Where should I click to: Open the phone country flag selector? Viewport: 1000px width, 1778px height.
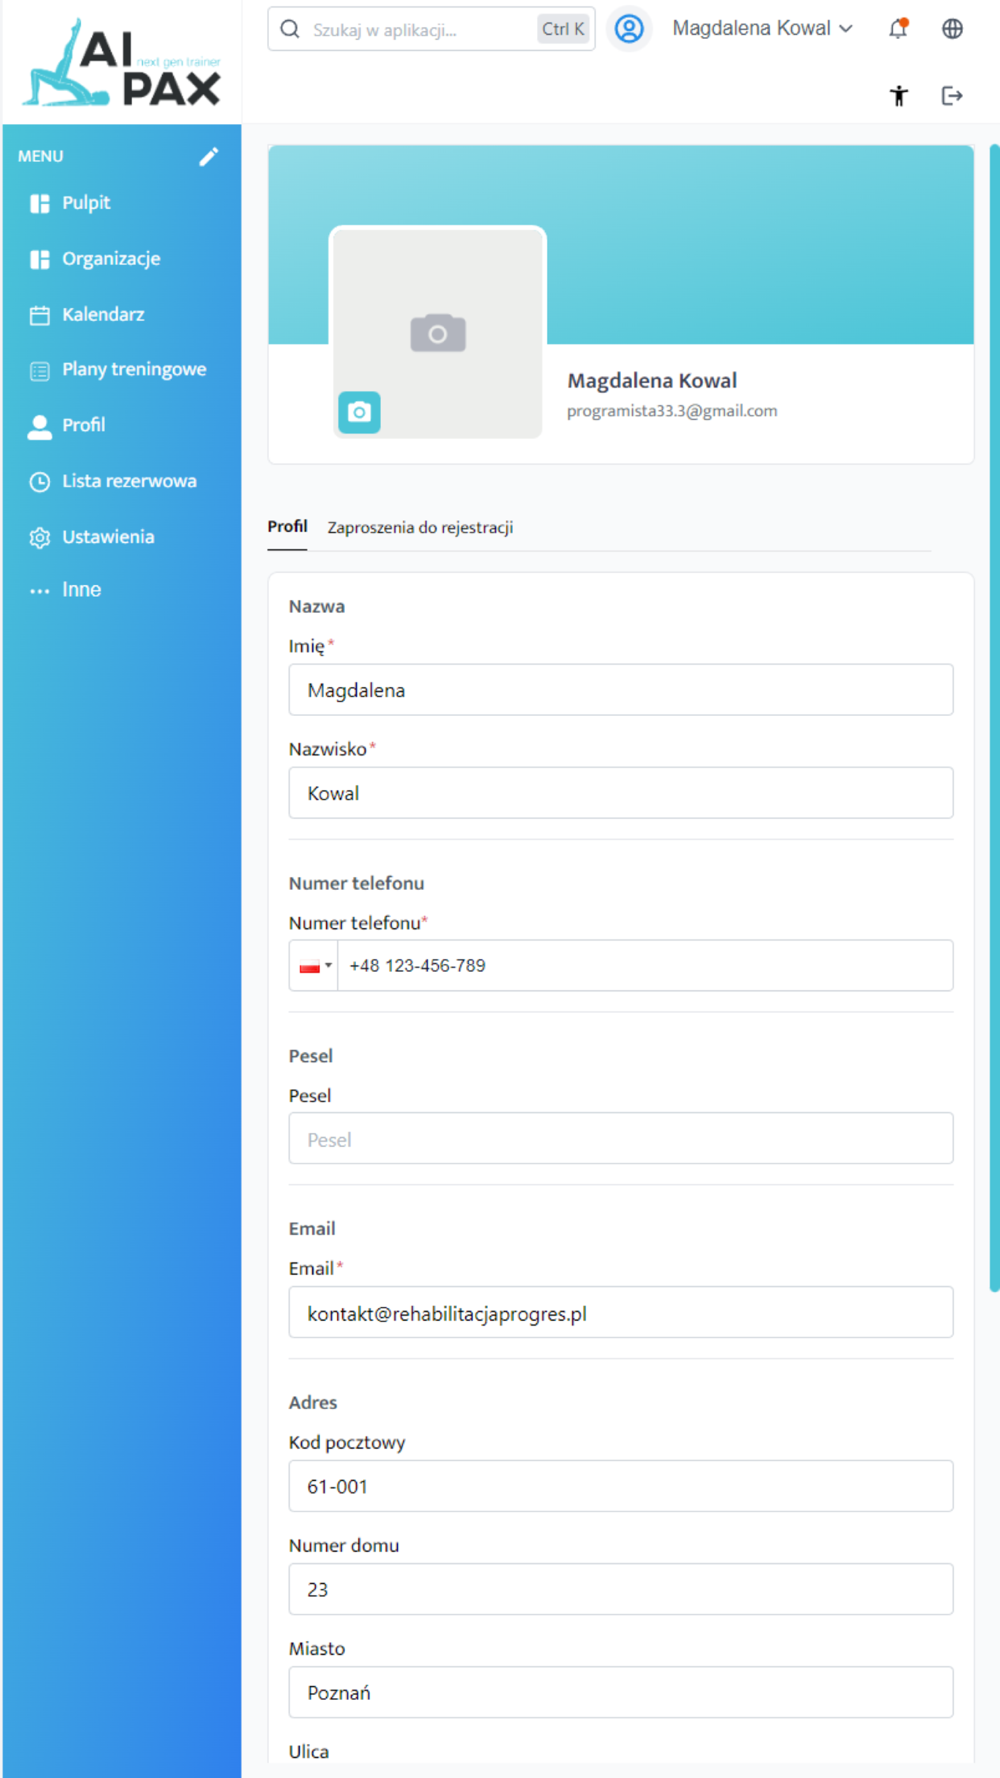coord(314,965)
